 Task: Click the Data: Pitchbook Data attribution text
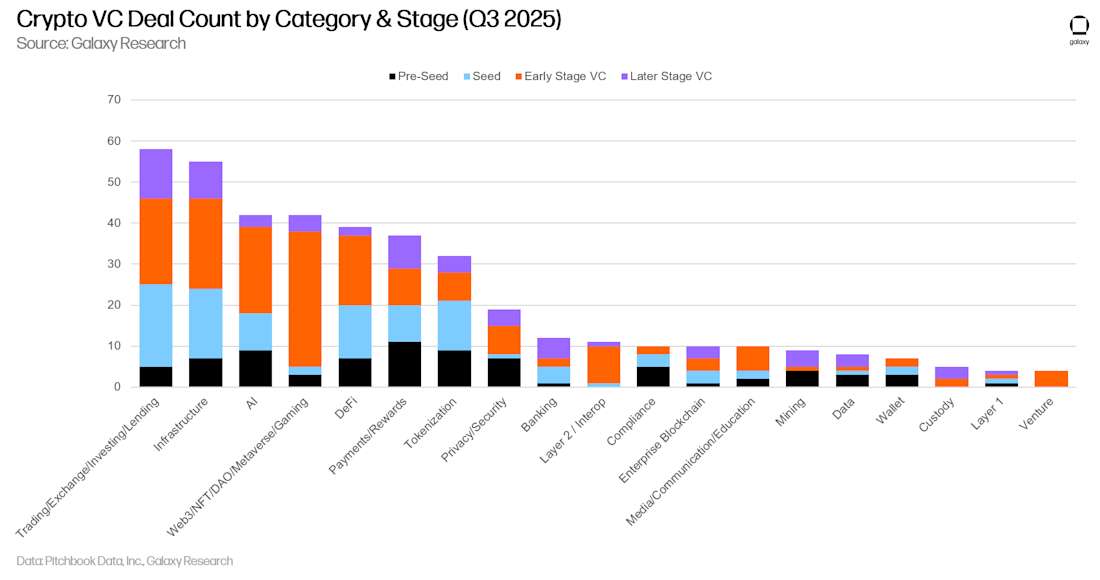(x=127, y=561)
